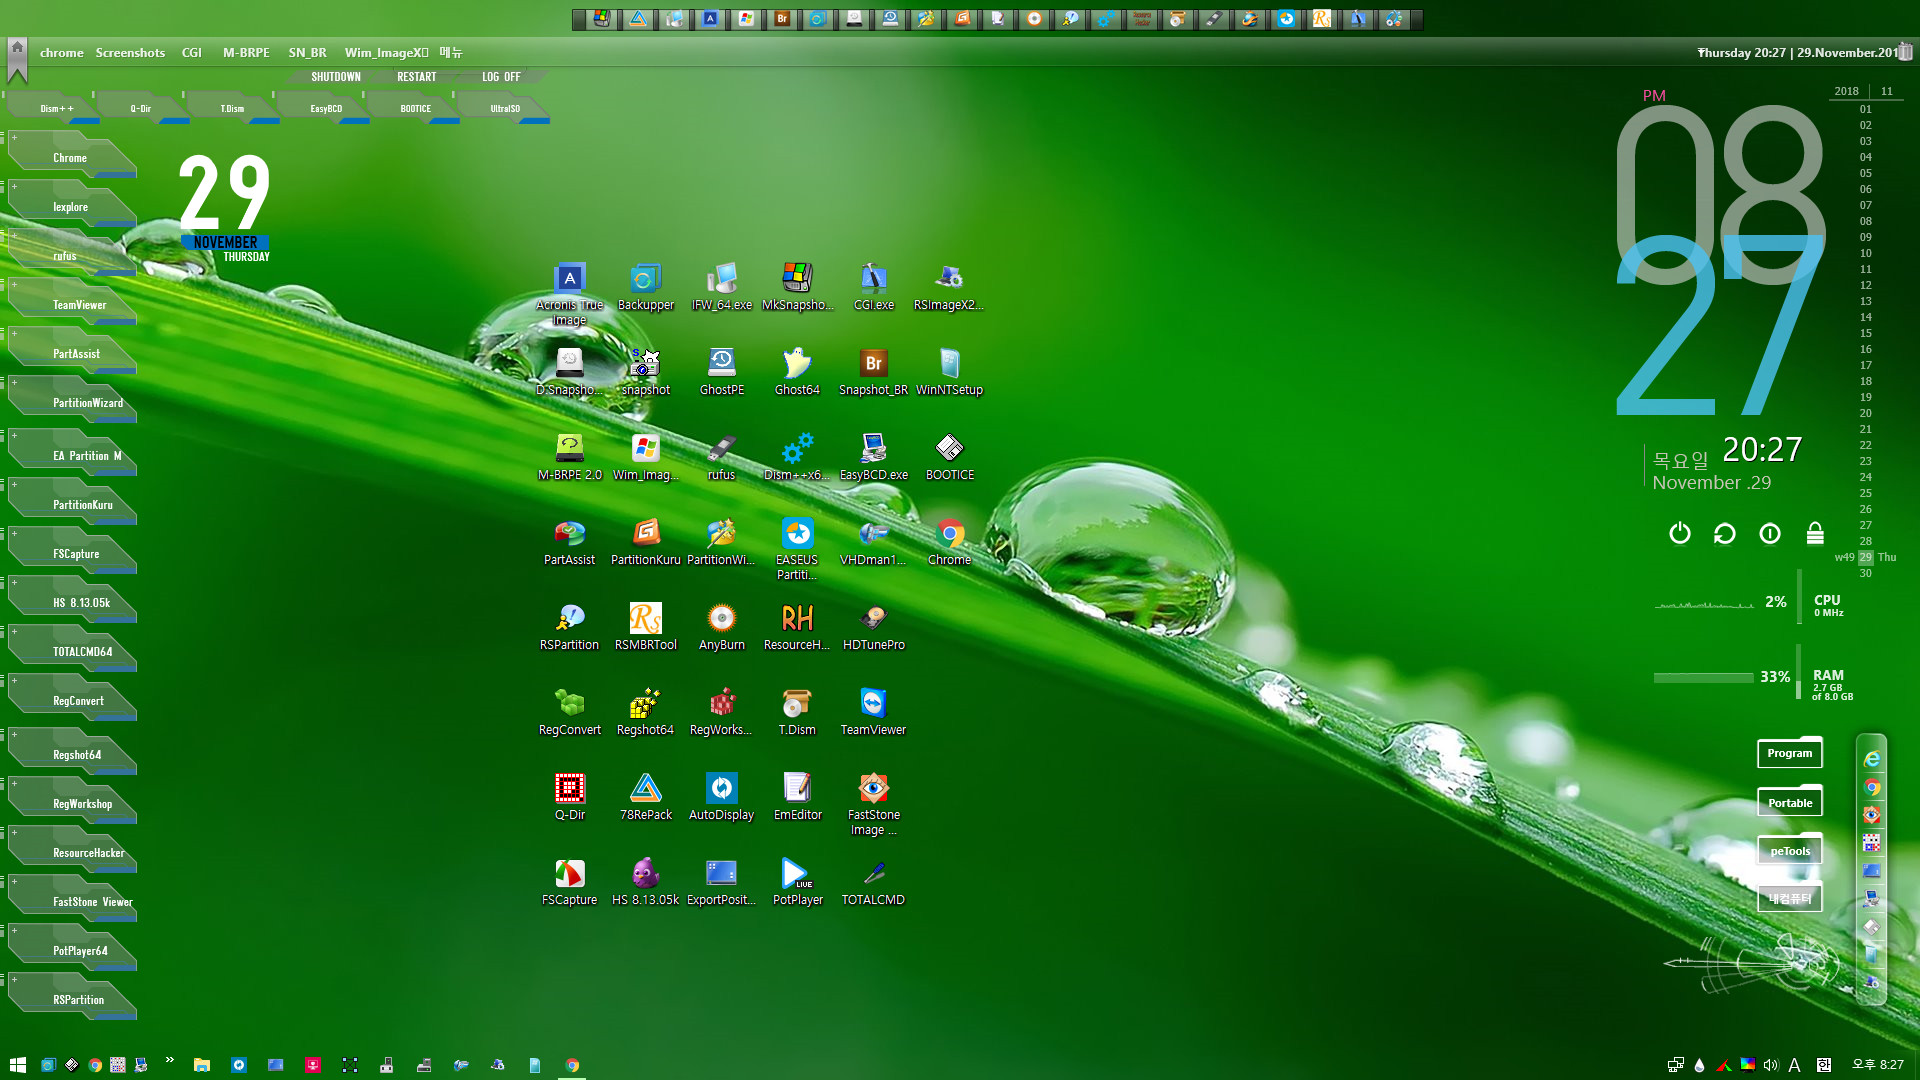Launch PotPlayer desktop icon
The image size is (1920, 1080).
click(797, 882)
